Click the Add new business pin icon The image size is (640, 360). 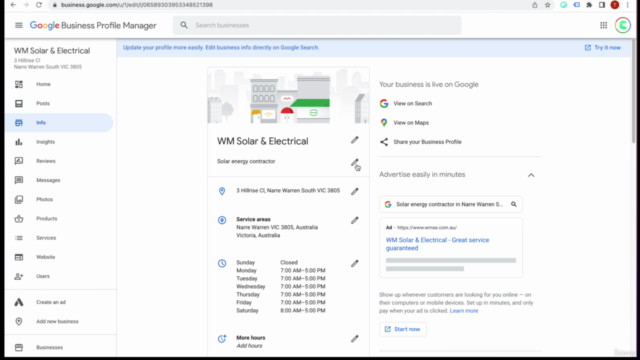[x=19, y=321]
